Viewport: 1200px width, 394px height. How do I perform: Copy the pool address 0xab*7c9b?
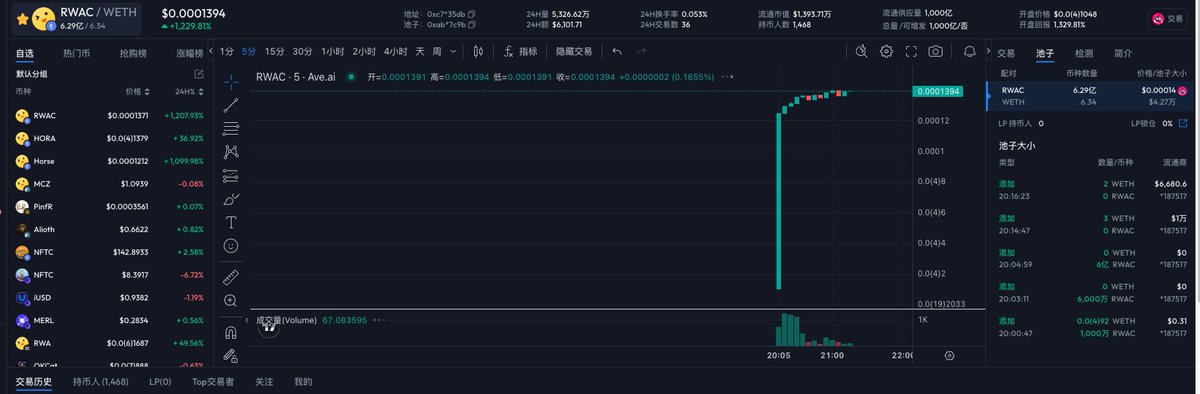point(472,25)
